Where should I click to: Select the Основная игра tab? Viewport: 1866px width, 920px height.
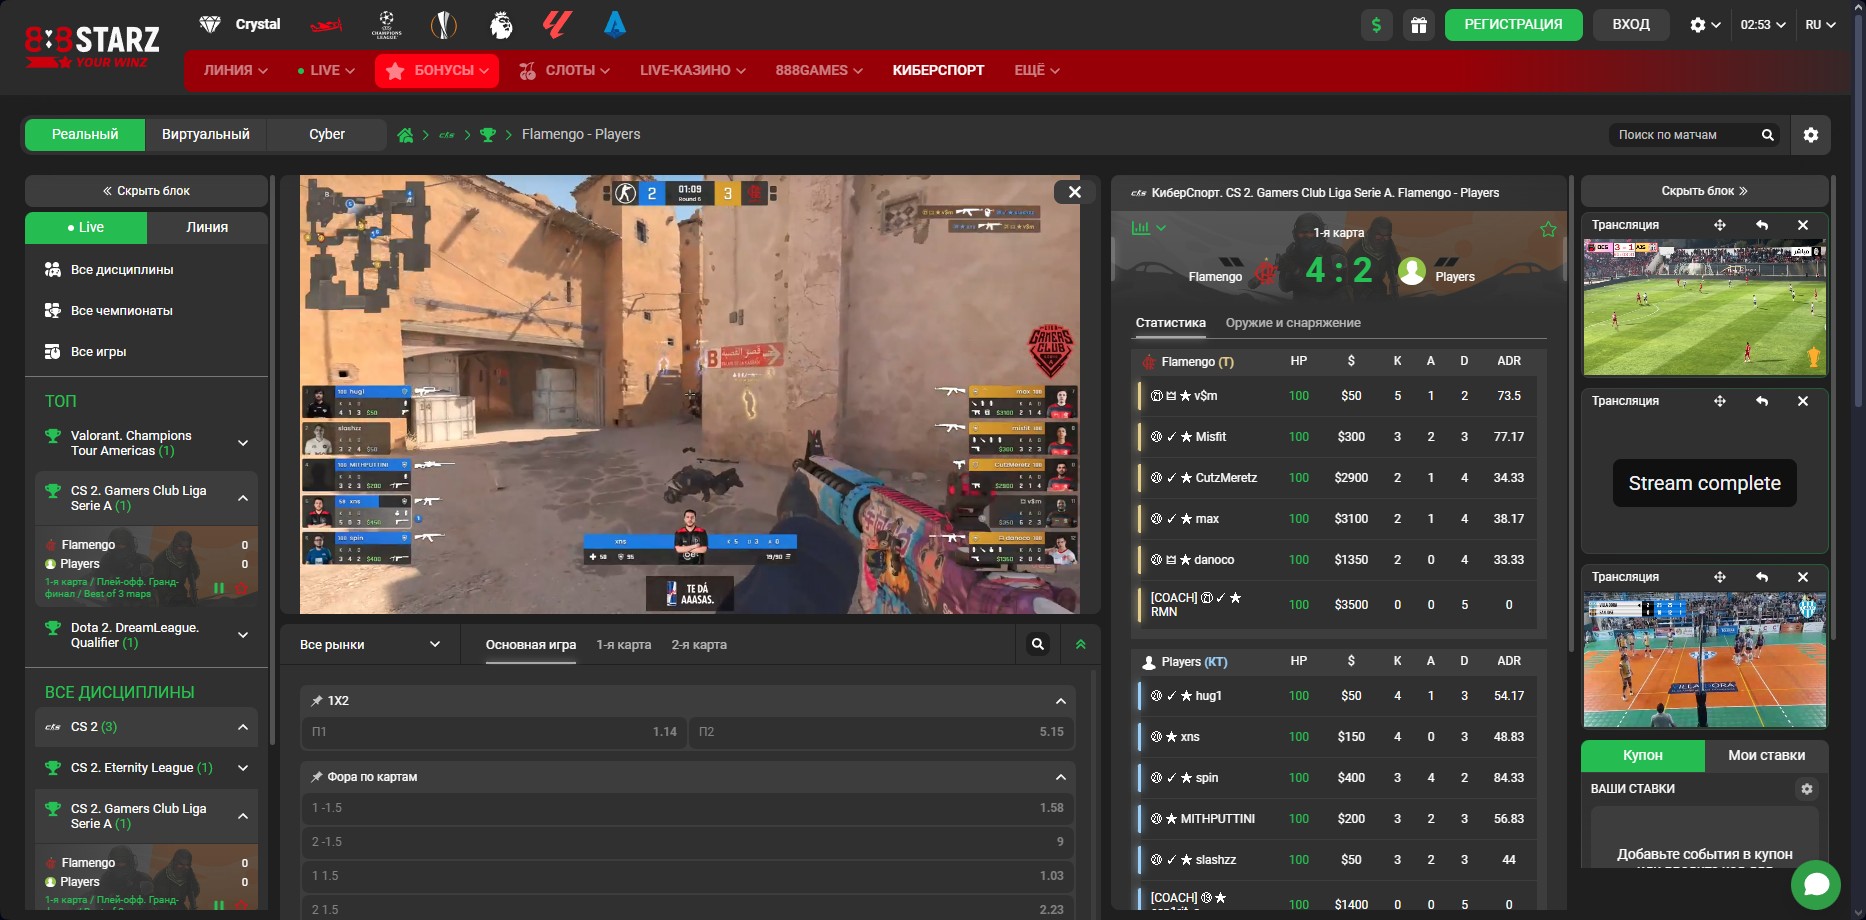531,645
